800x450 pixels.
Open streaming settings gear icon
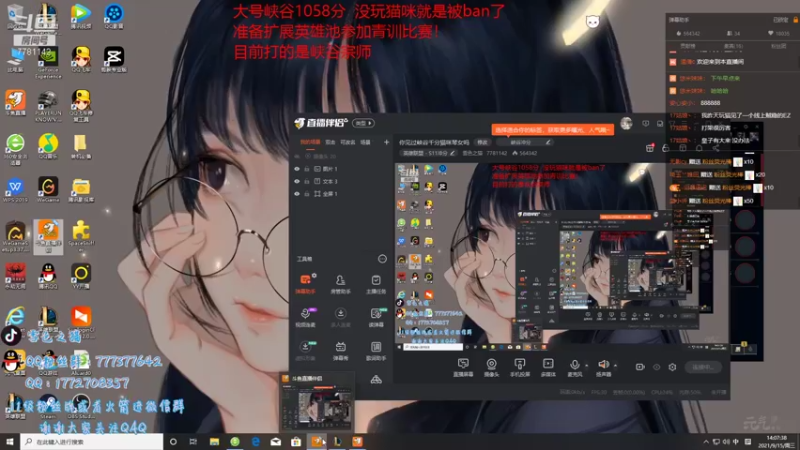tap(672, 367)
